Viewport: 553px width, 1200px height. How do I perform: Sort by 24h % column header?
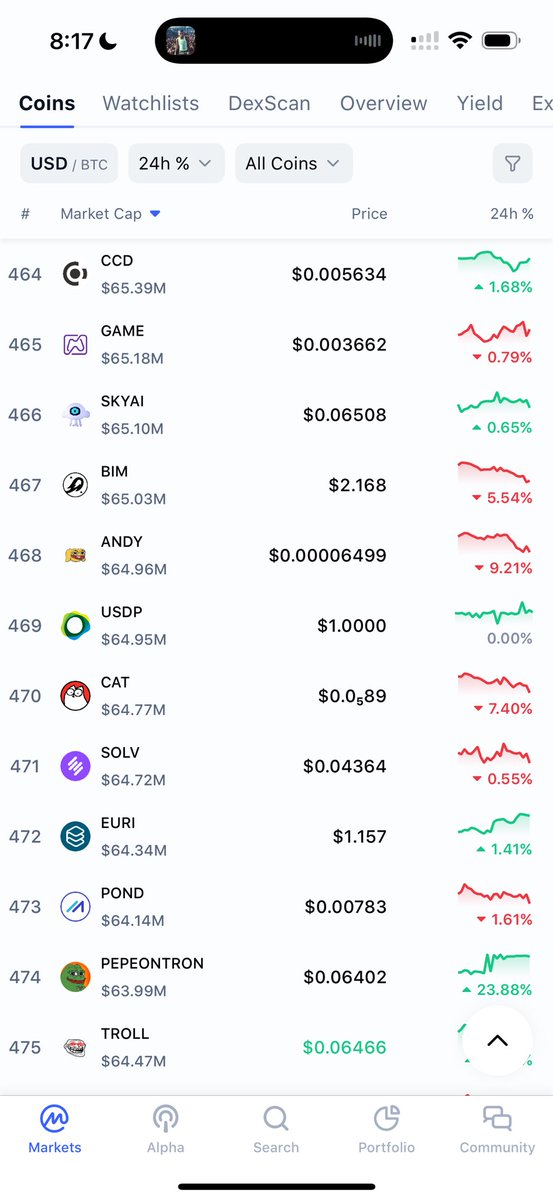[511, 214]
